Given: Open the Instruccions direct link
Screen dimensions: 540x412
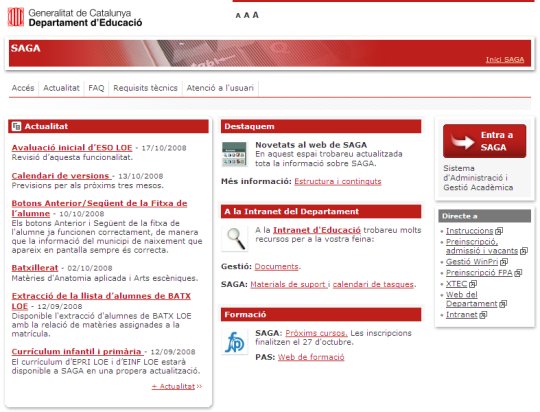Looking at the screenshot, I should coord(470,231).
